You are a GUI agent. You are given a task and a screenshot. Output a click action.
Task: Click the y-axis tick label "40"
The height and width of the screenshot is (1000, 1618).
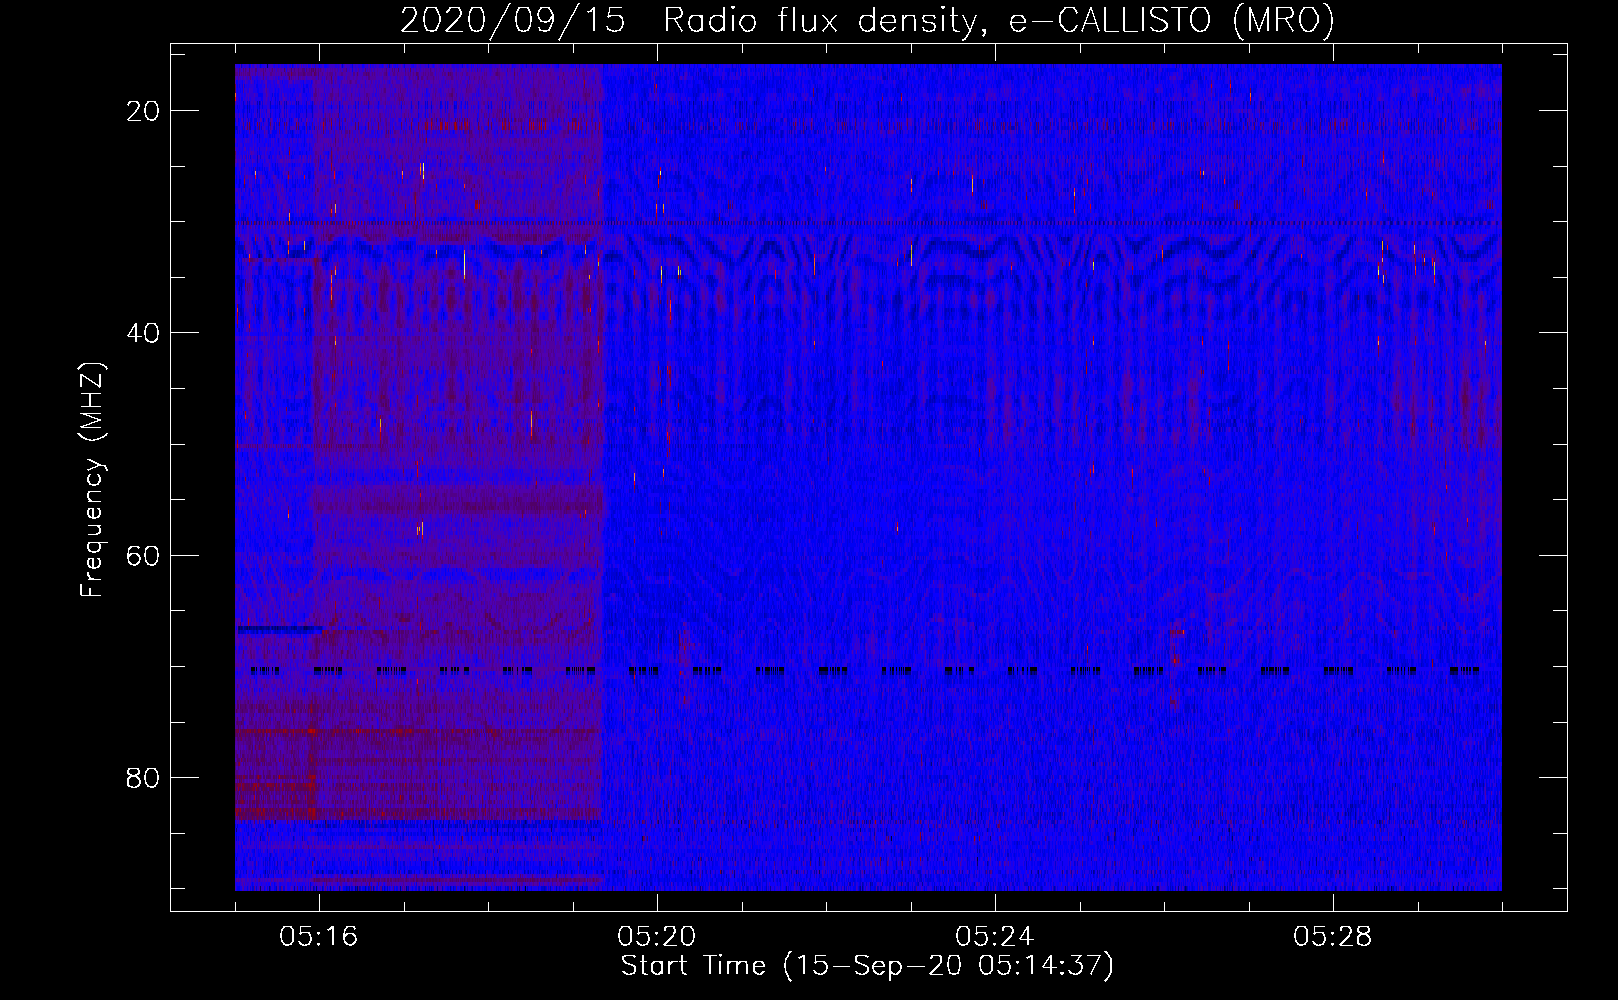coord(143,333)
